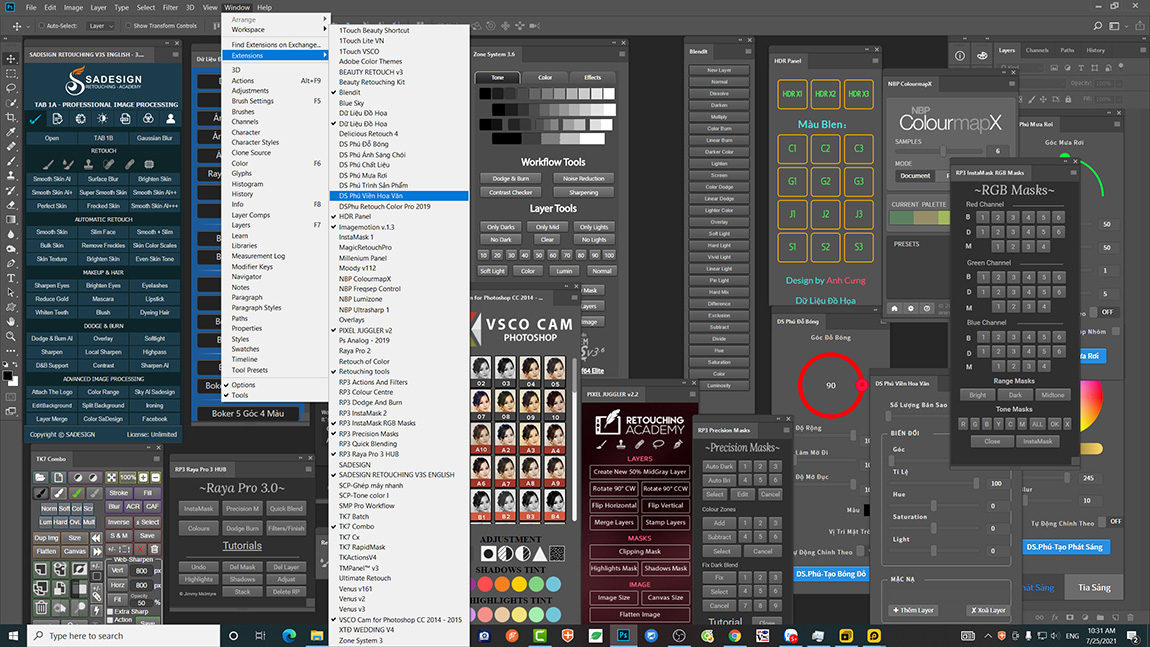The image size is (1150, 647).
Task: Click the Hue slider in DS Phú Viền Hoa Văn
Action: click(x=934, y=506)
